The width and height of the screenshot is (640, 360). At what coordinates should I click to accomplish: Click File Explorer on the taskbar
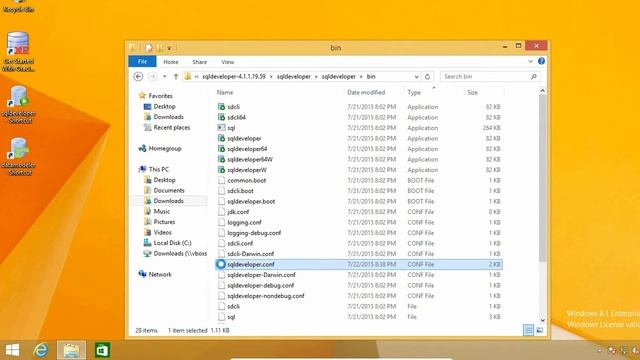coord(71,350)
